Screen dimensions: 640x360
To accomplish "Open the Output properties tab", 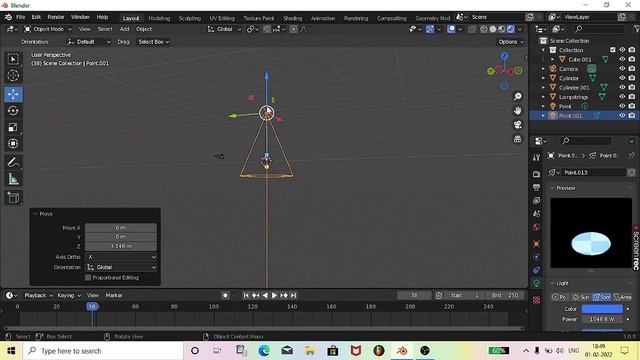I will pyautogui.click(x=536, y=187).
